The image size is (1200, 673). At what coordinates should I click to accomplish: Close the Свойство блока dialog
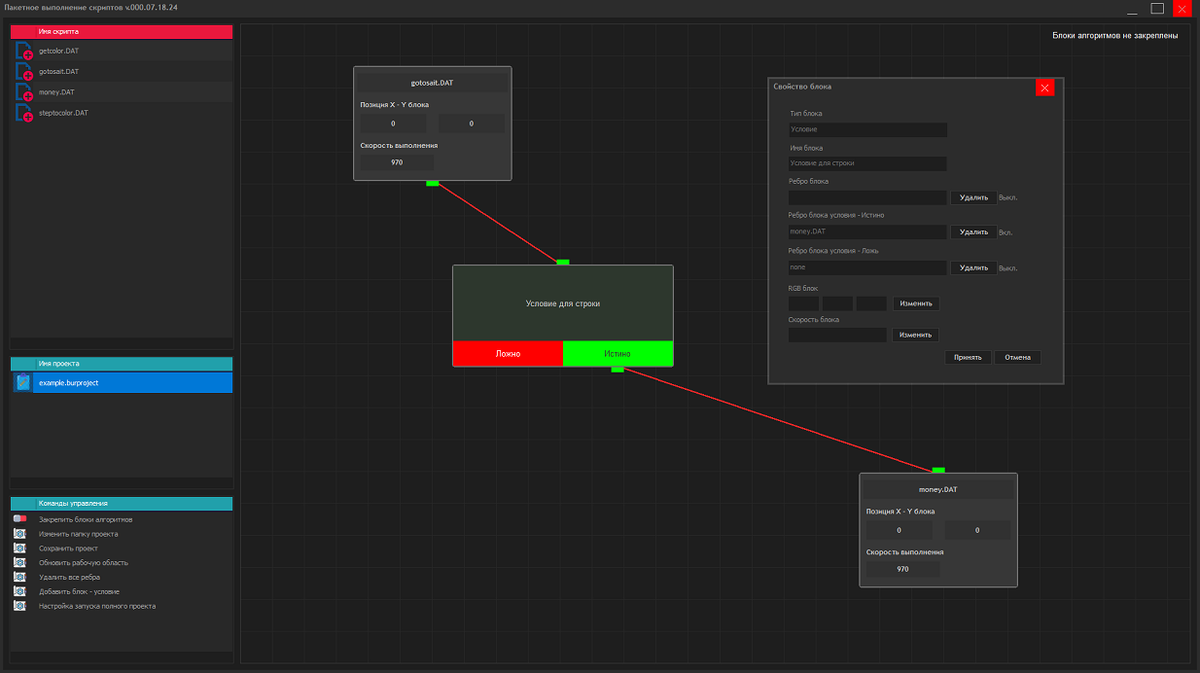[x=1045, y=88]
